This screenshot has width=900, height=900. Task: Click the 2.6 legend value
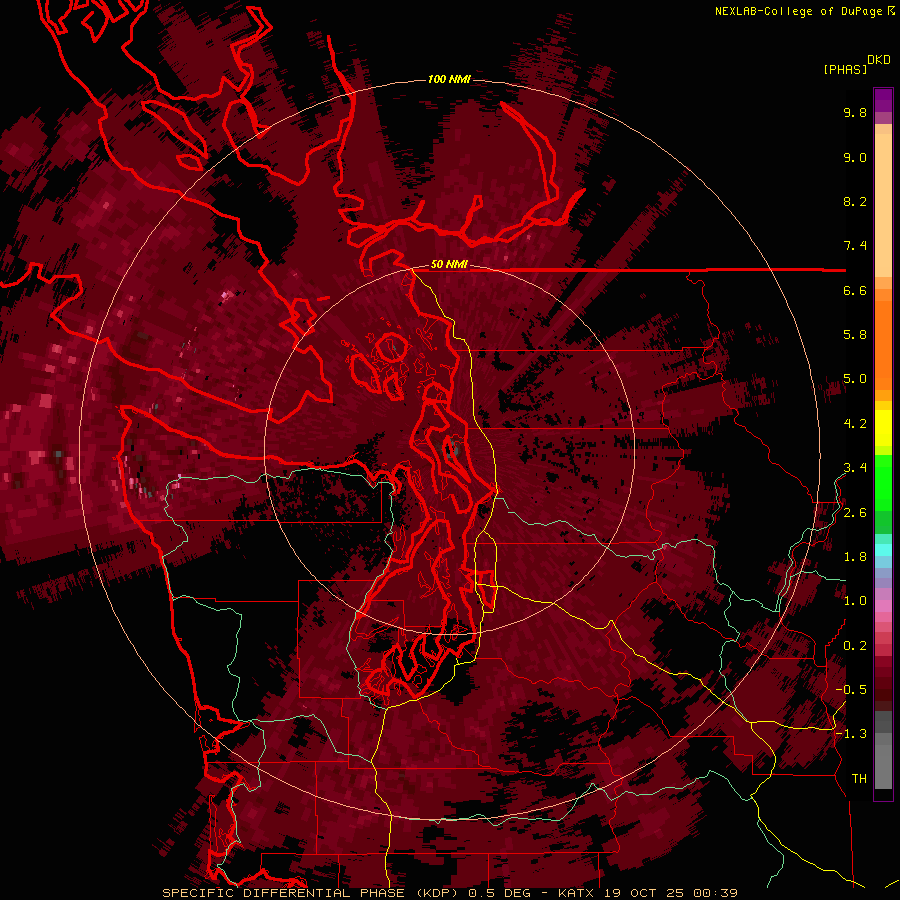[855, 513]
